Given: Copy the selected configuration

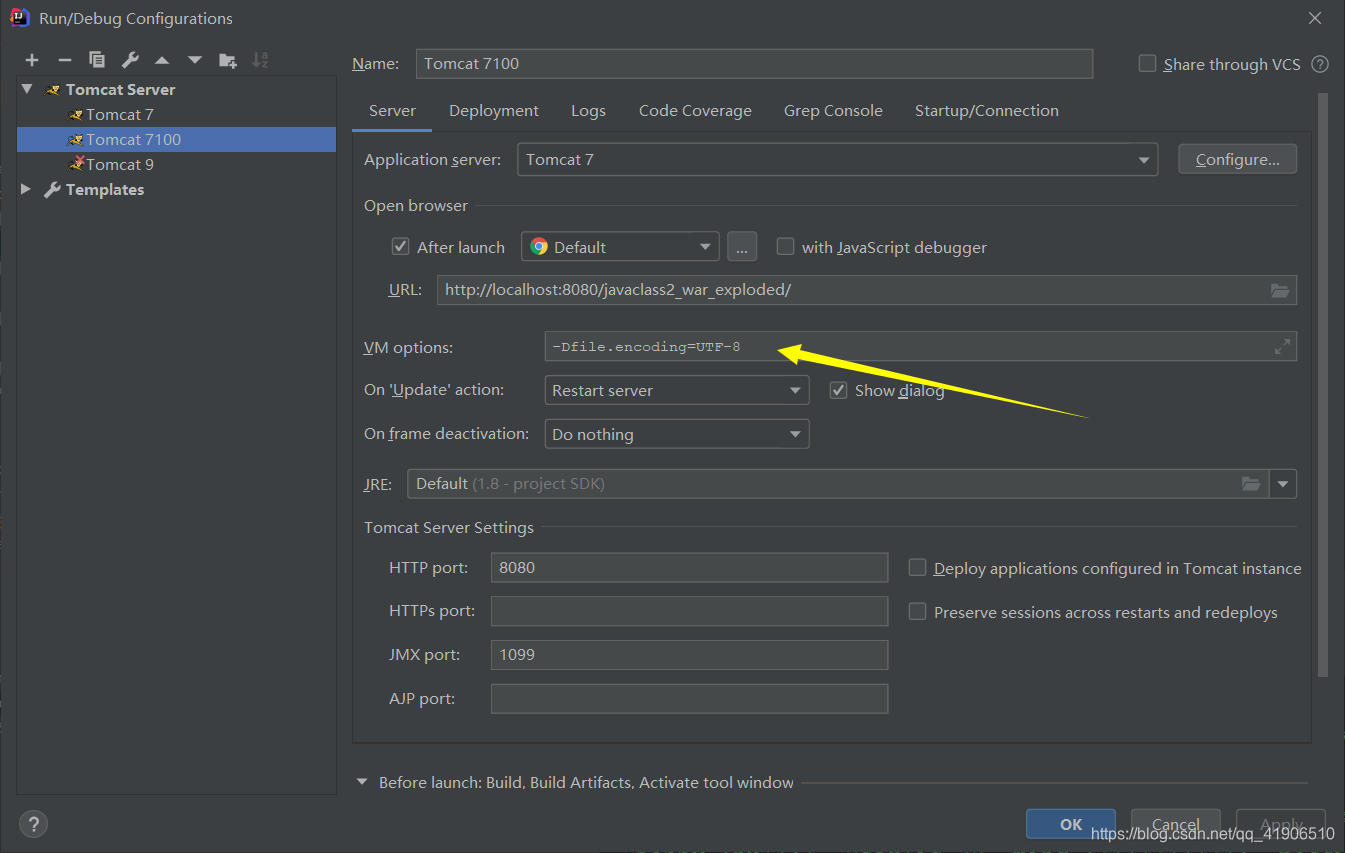Looking at the screenshot, I should (x=97, y=61).
